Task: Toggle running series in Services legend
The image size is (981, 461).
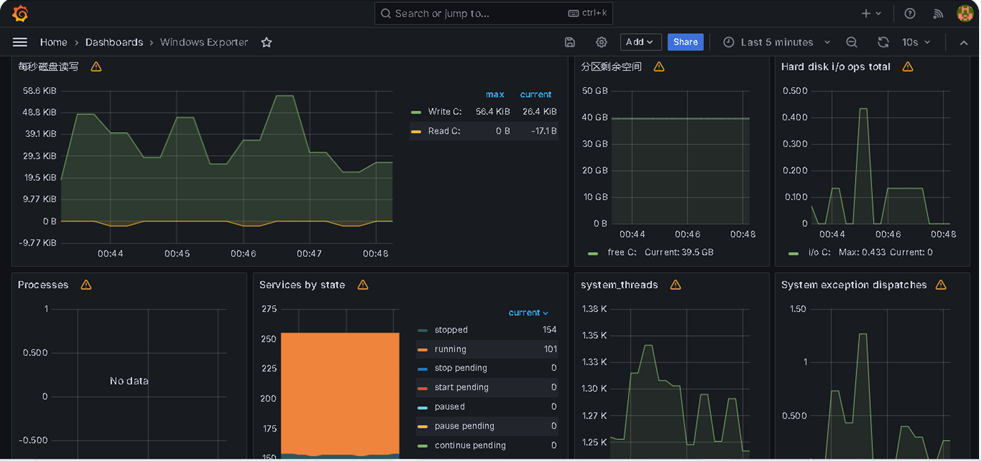Action: (x=450, y=349)
